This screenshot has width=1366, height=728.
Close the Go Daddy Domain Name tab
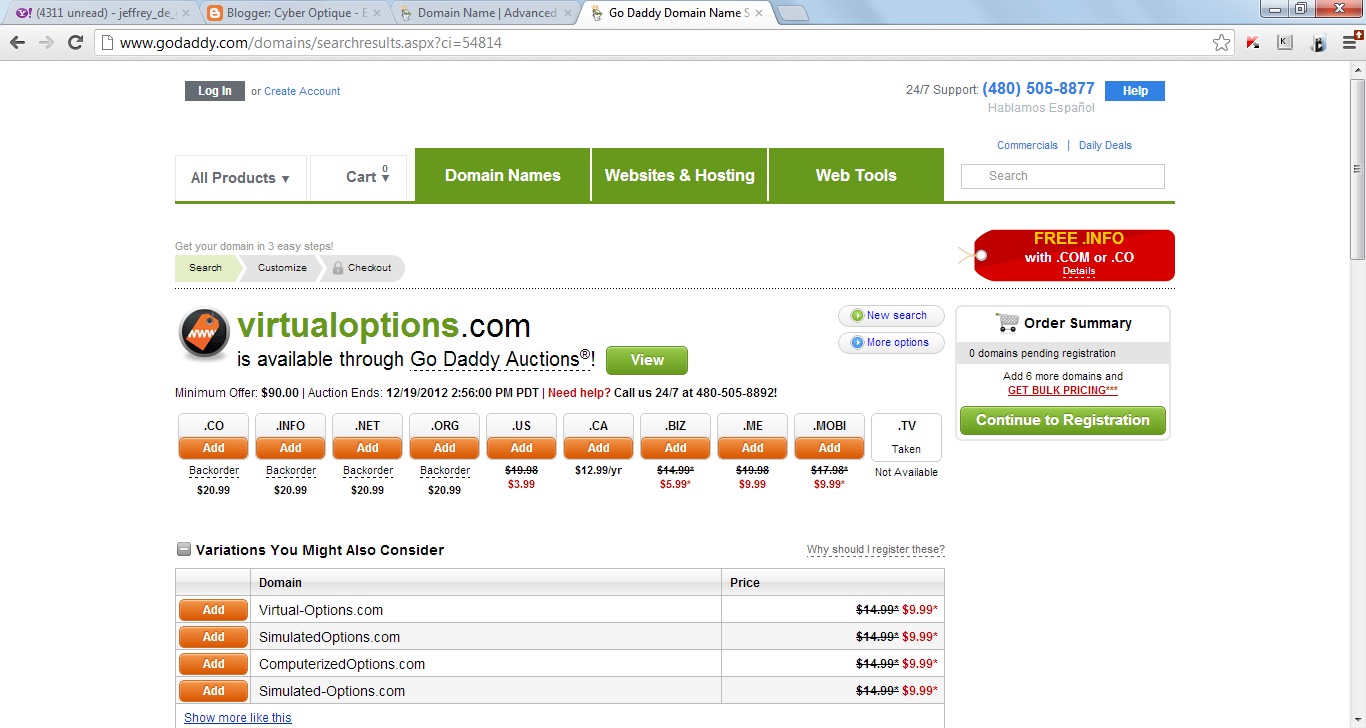(x=758, y=13)
